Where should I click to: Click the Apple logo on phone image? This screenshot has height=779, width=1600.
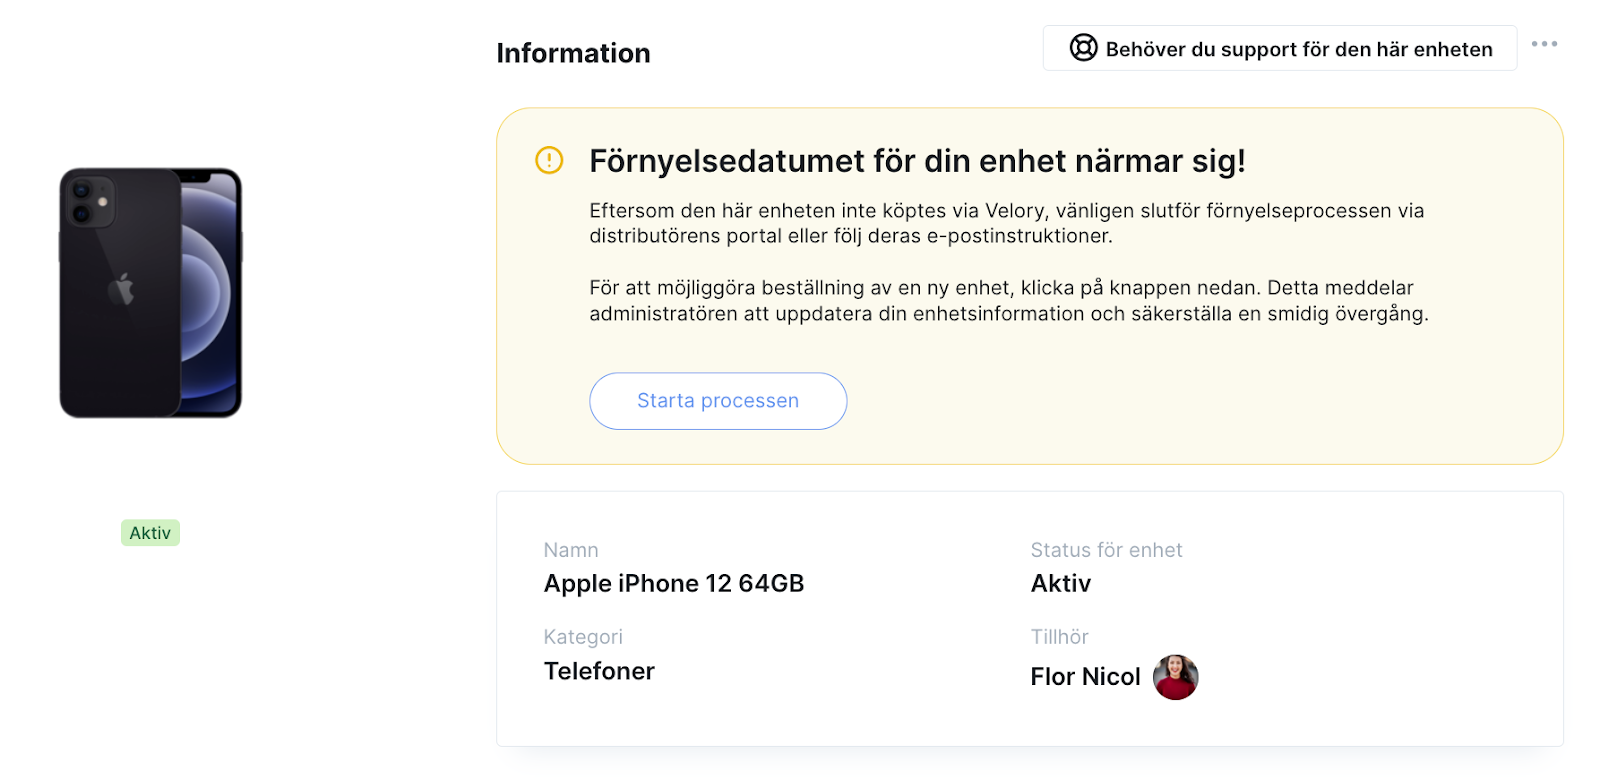(121, 289)
